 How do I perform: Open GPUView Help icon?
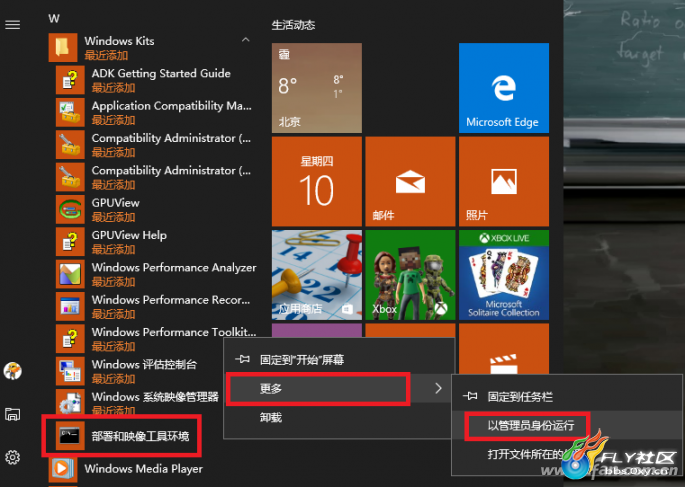click(x=70, y=242)
